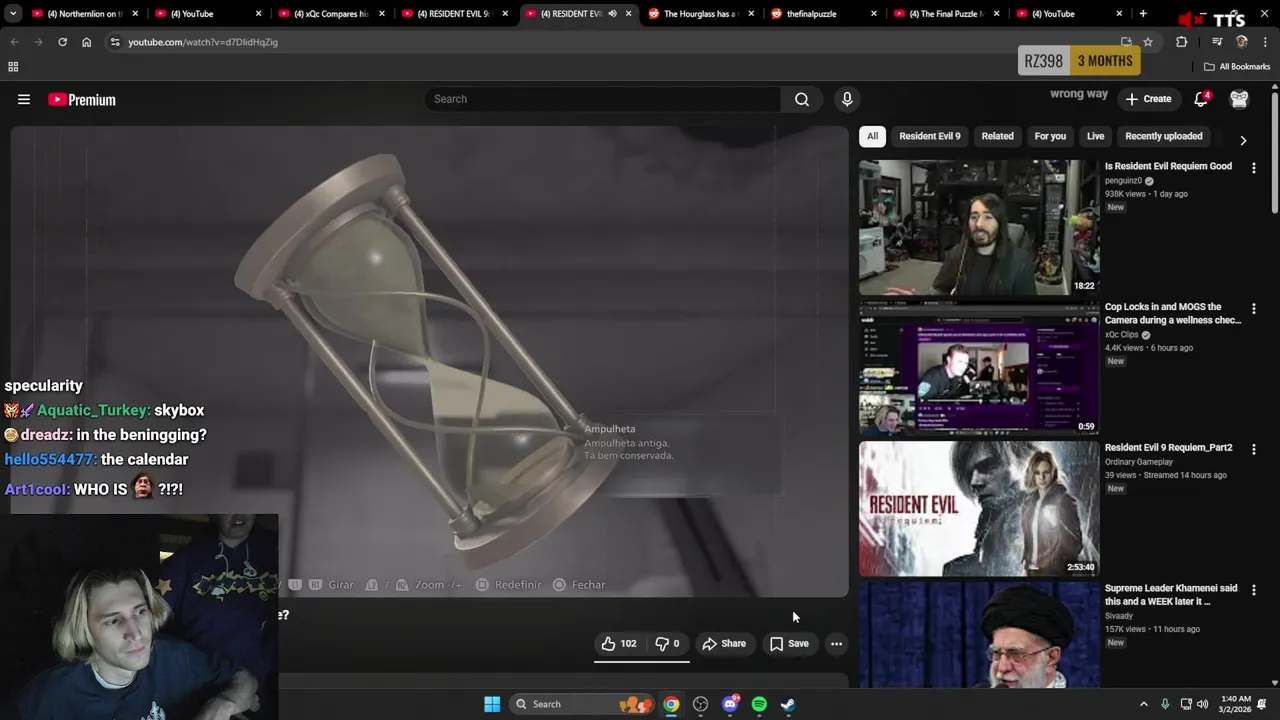This screenshot has height=720, width=1280.
Task: Focus the YouTube search field
Action: [x=603, y=99]
